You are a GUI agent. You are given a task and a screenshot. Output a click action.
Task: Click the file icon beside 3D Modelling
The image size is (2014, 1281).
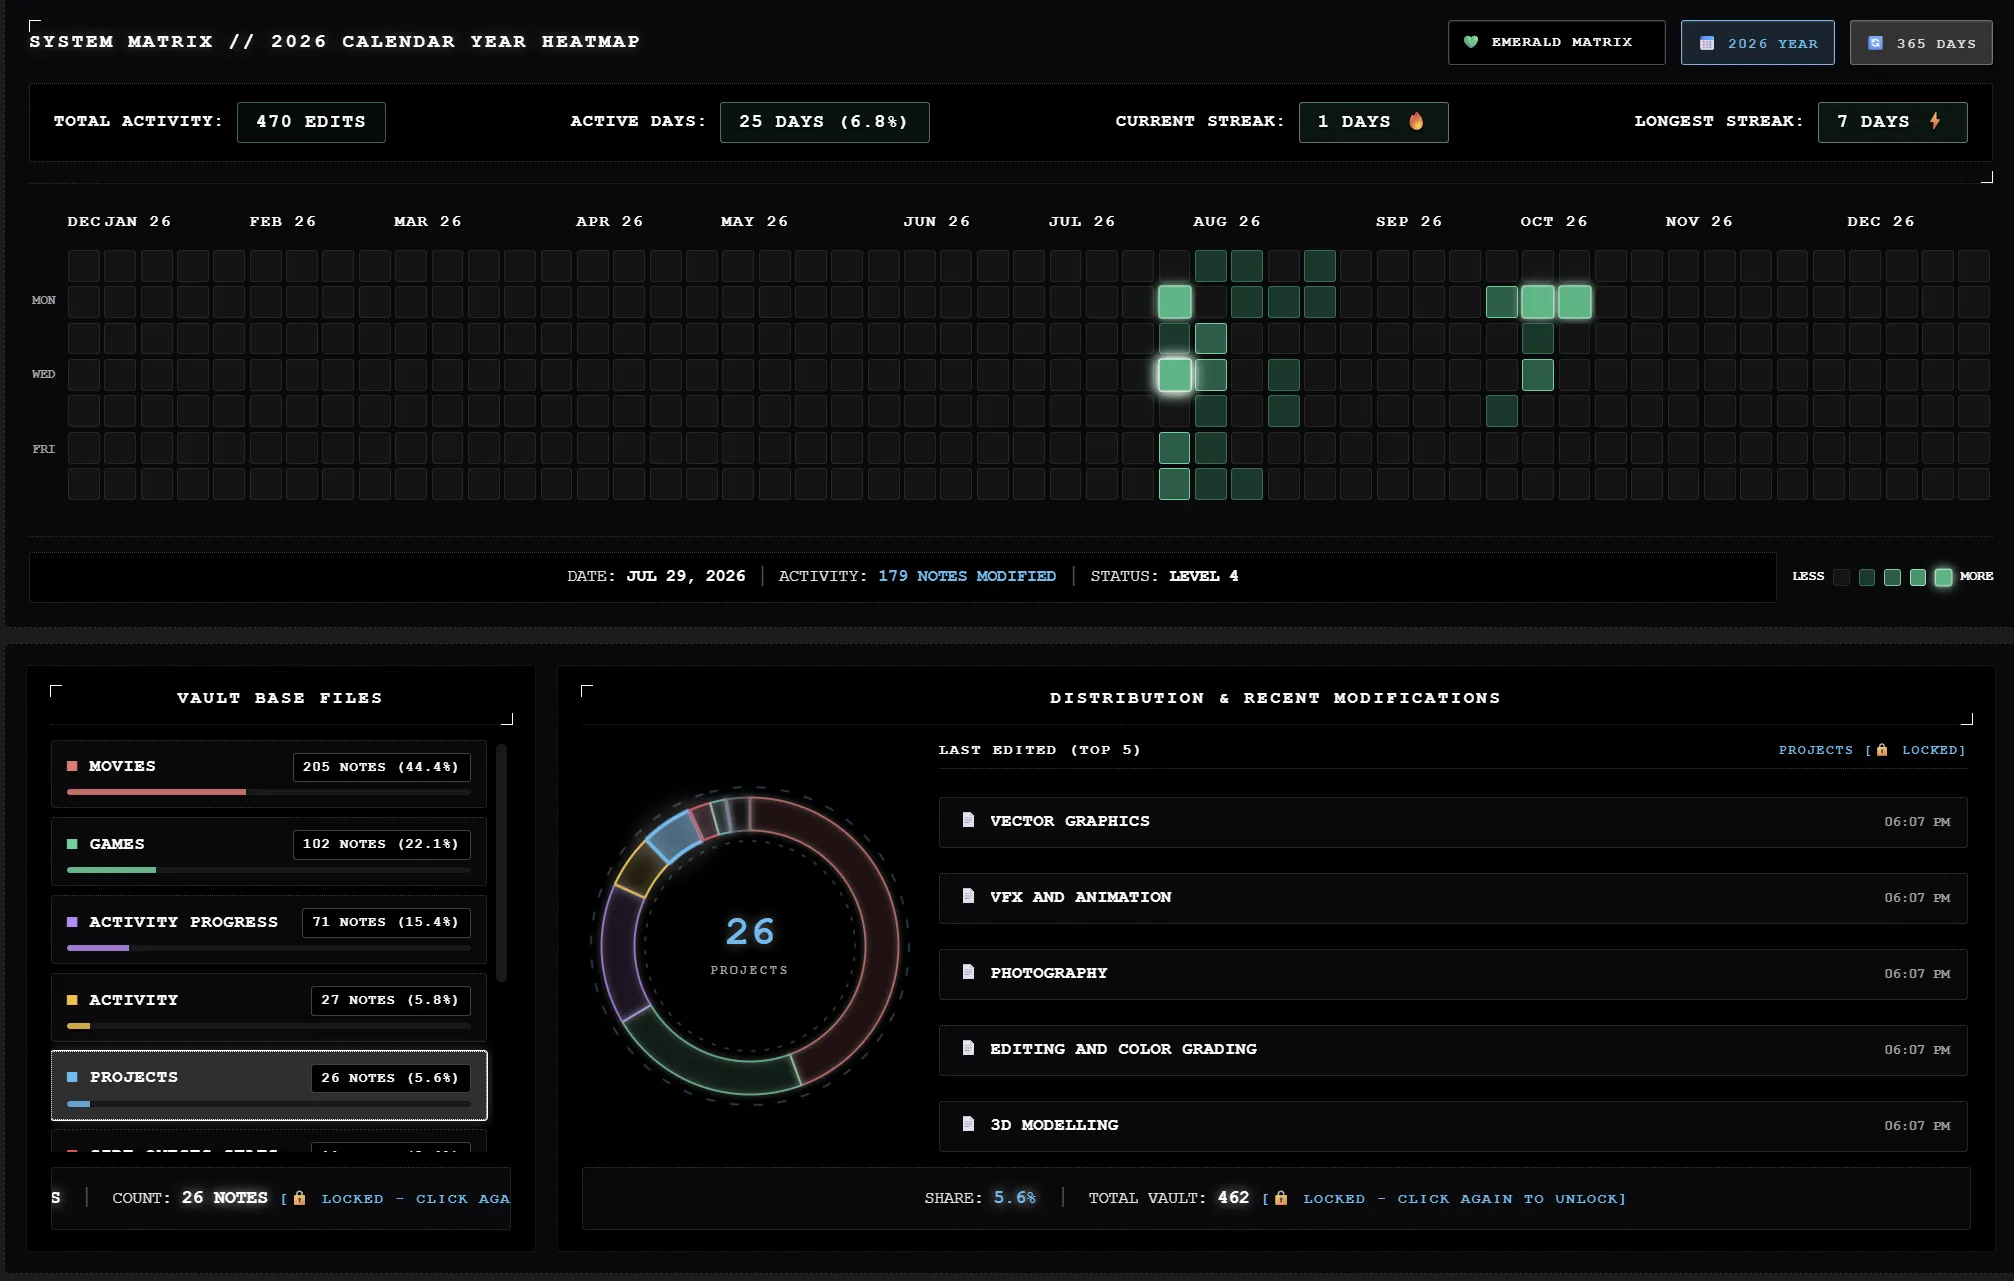968,1124
